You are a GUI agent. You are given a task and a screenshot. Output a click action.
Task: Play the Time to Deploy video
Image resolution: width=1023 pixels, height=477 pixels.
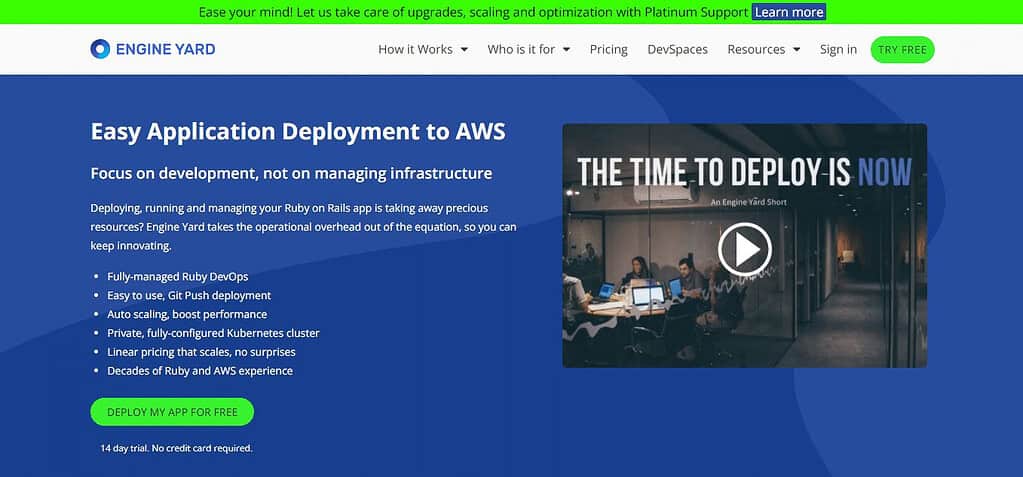coord(744,249)
